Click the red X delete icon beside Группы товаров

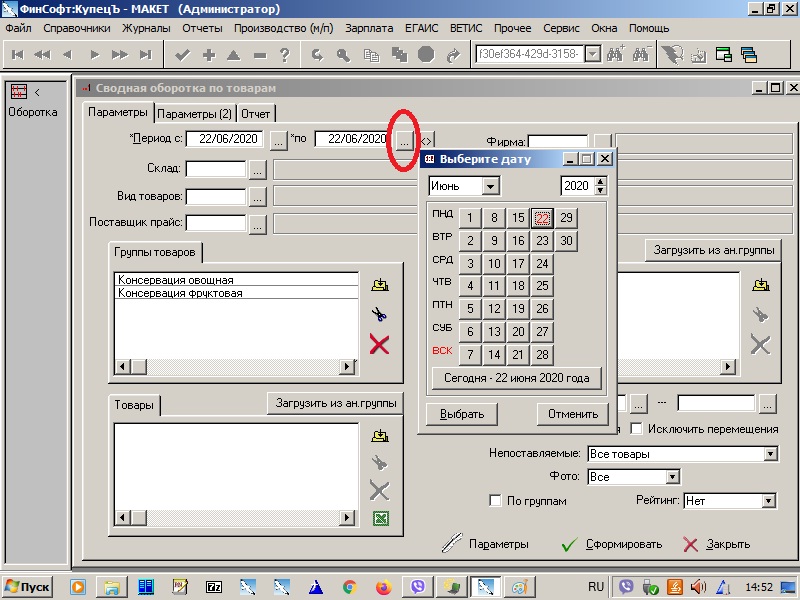[379, 344]
